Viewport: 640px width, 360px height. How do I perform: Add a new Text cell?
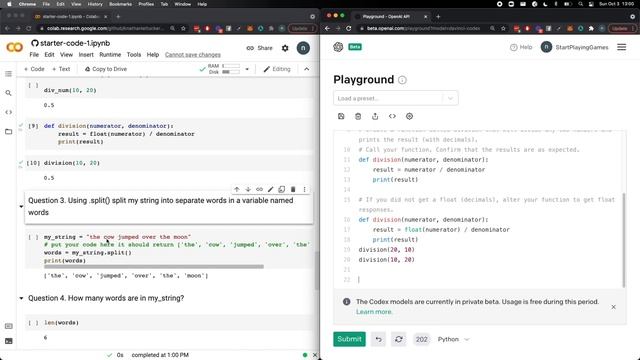pyautogui.click(x=61, y=69)
